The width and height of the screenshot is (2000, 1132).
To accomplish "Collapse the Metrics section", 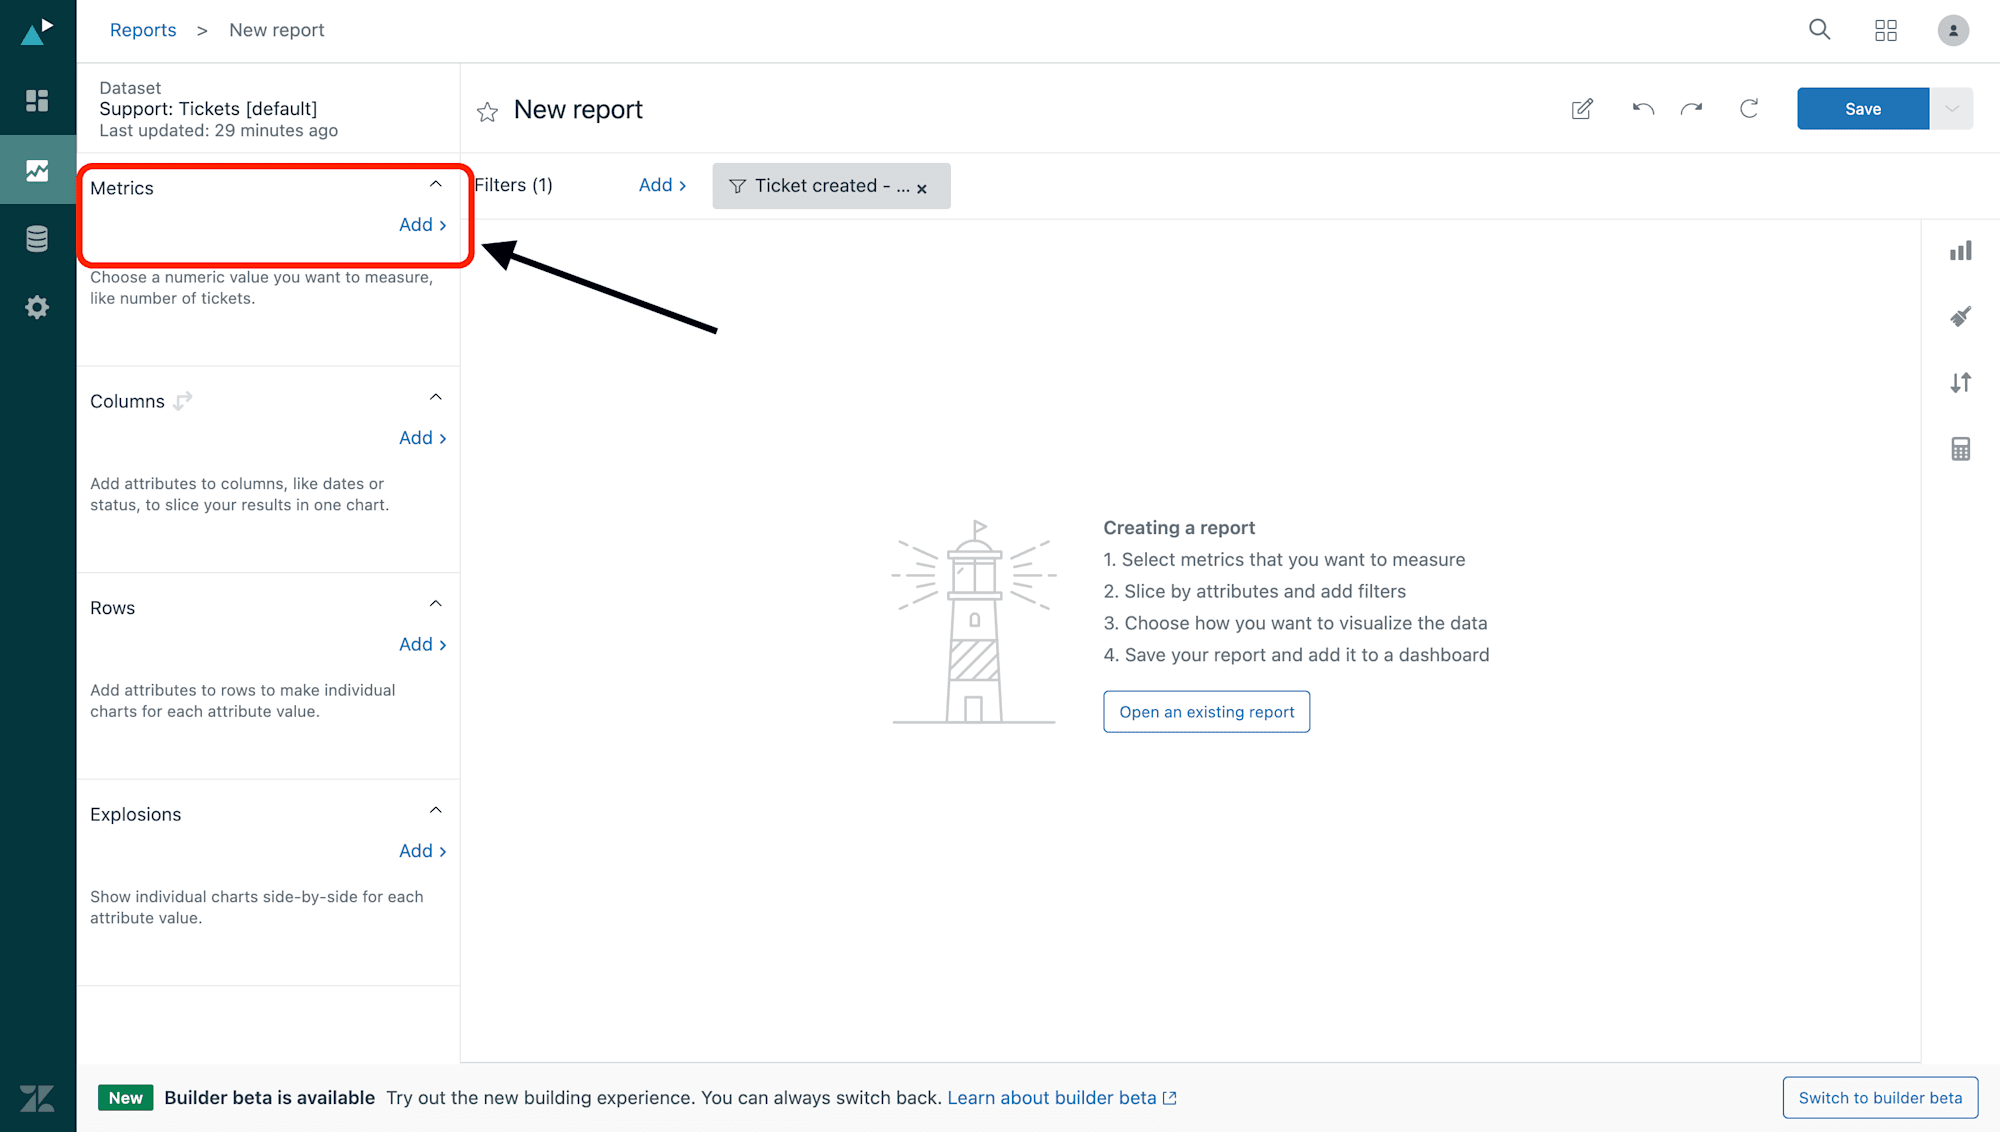I will point(435,187).
